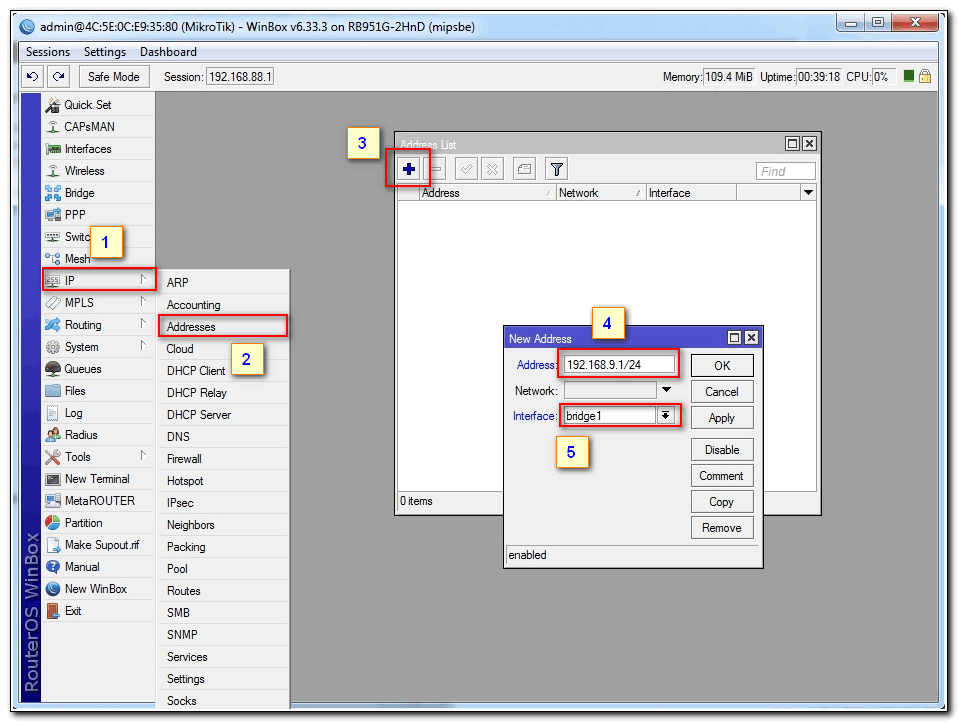The width and height of the screenshot is (959, 723).
Task: Sort by the Network column header
Action: tap(601, 193)
